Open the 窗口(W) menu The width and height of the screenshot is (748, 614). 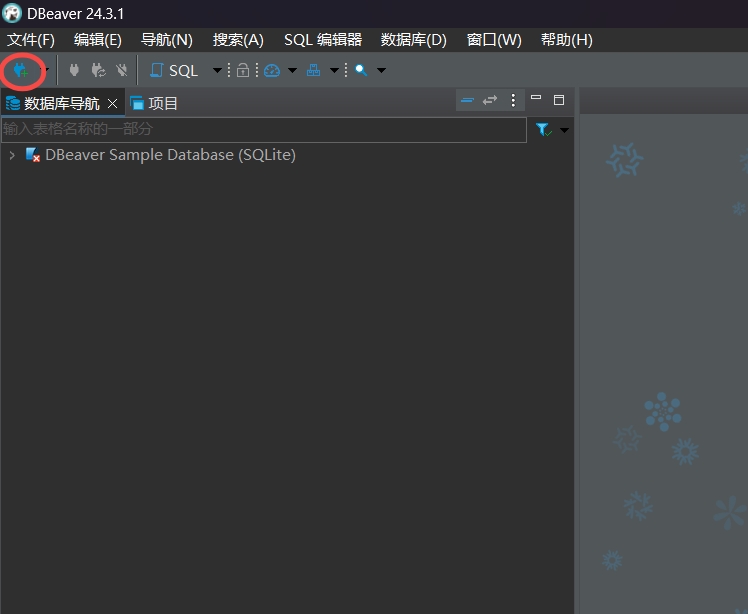tap(494, 40)
